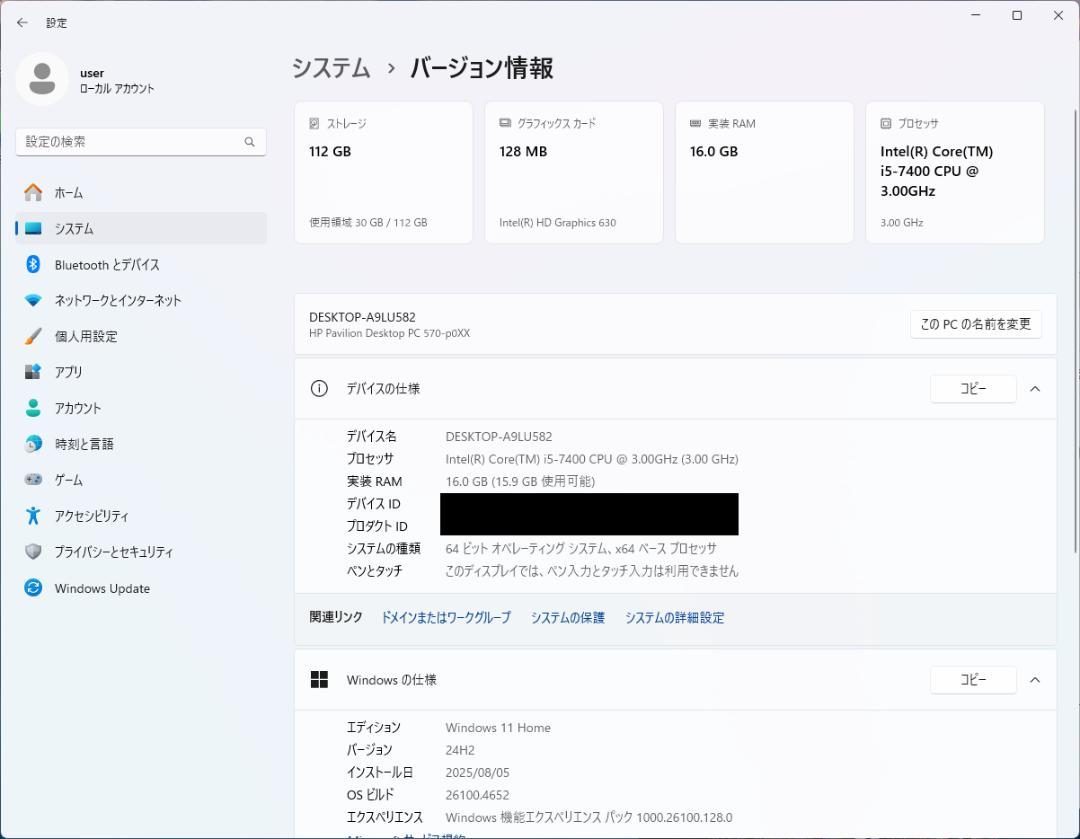Copy Windows specifications with コピー button

(x=973, y=680)
